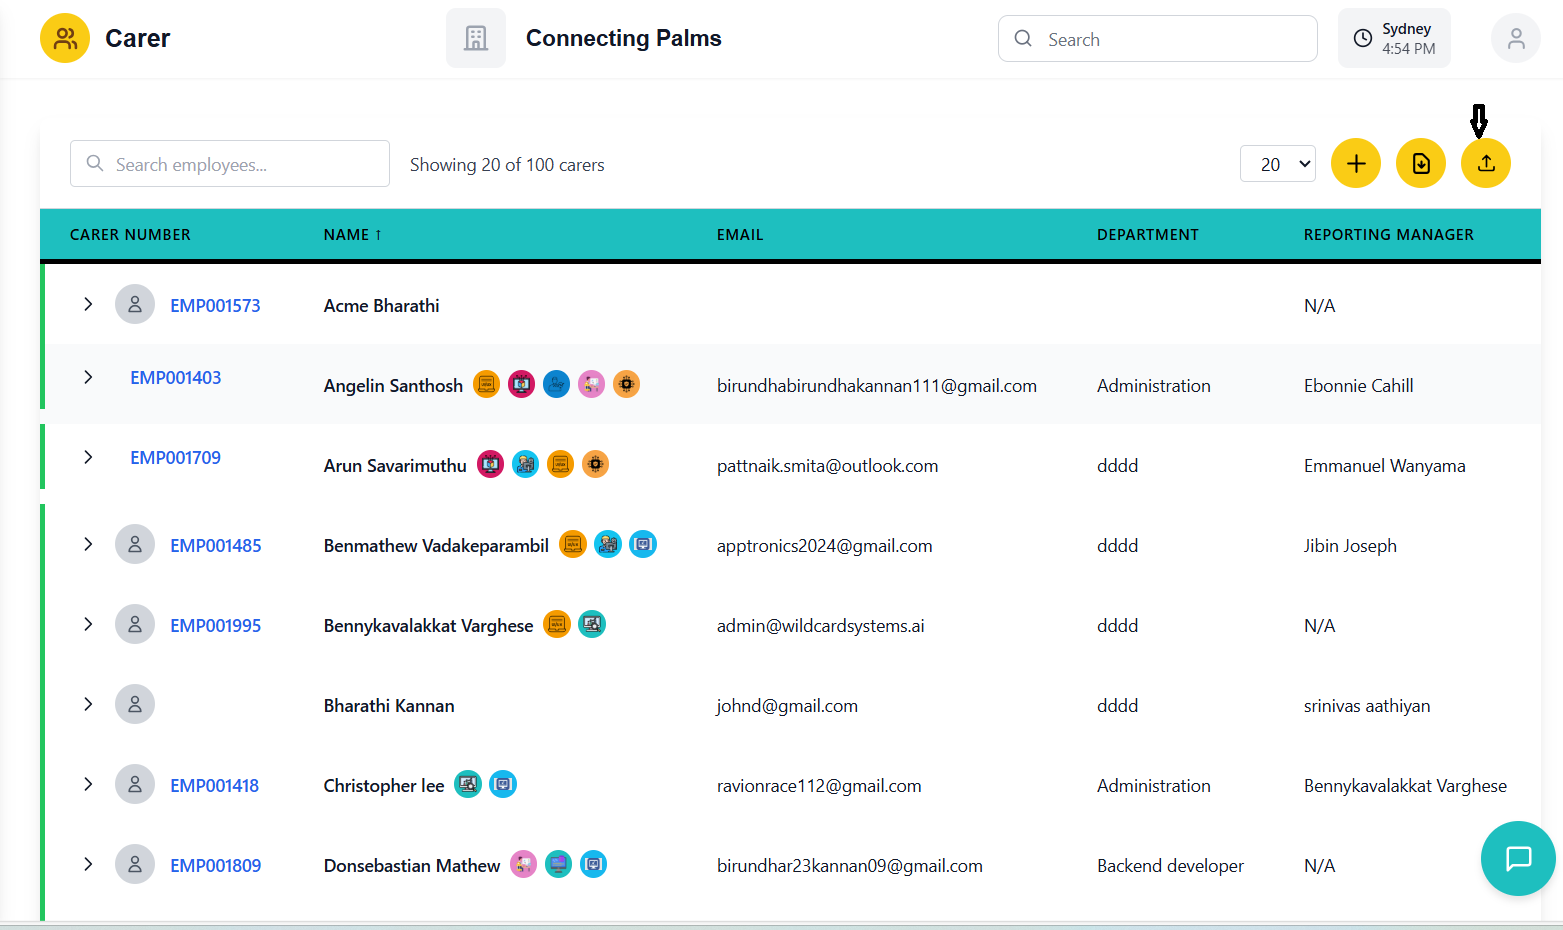
Task: Open carer link EMP001403
Action: [x=176, y=378]
